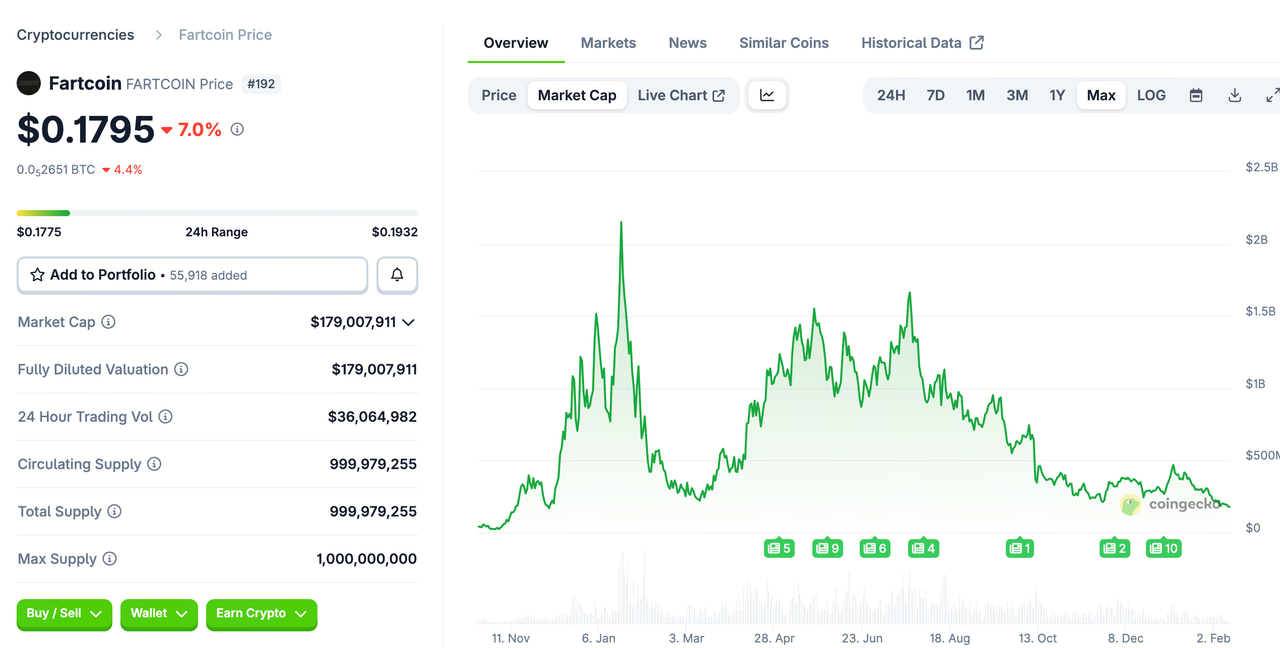The width and height of the screenshot is (1280, 648).
Task: Enable LOG scale on the chart
Action: pyautogui.click(x=1151, y=95)
